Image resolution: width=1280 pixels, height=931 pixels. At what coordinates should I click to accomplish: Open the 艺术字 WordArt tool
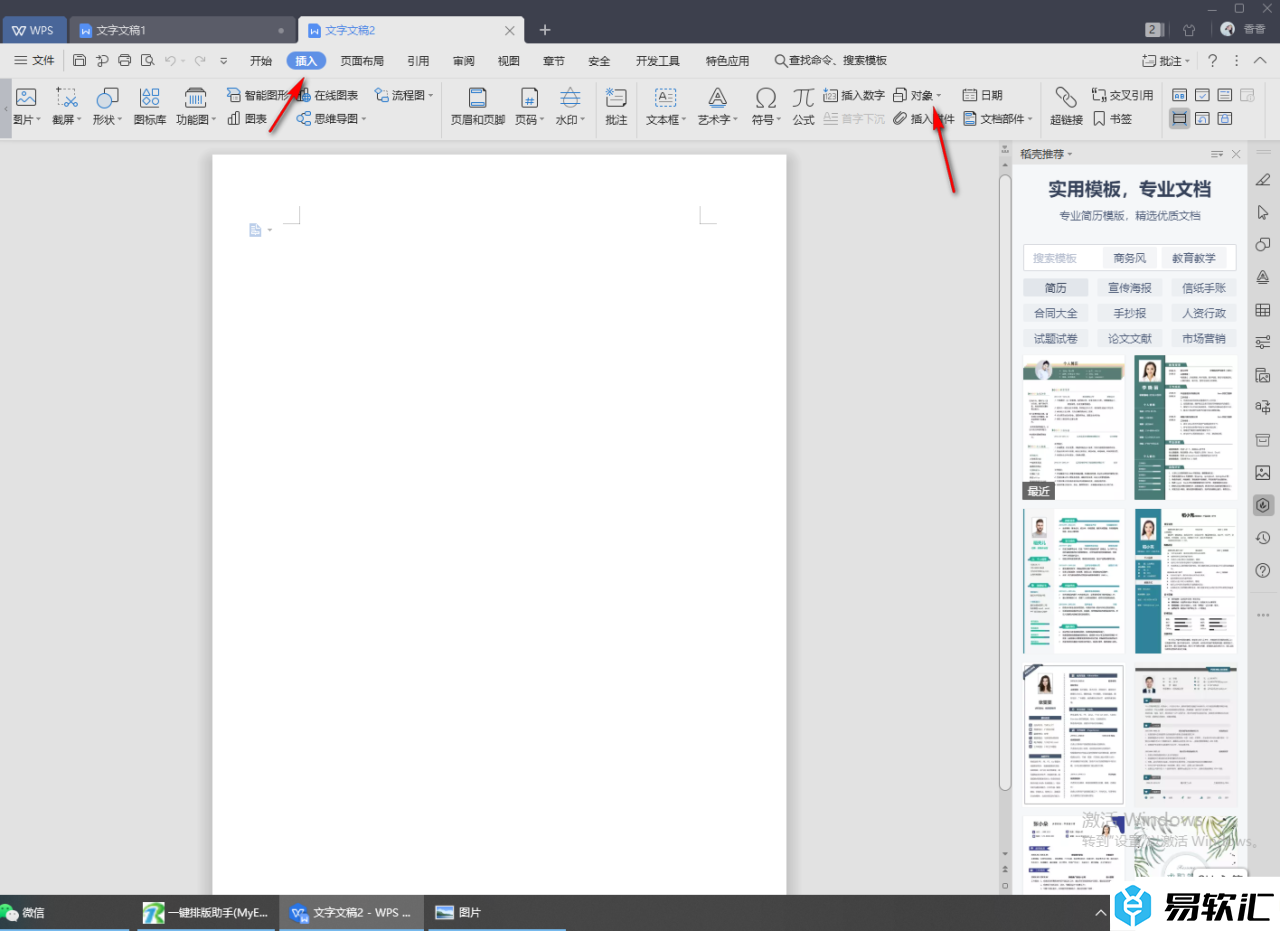(717, 98)
